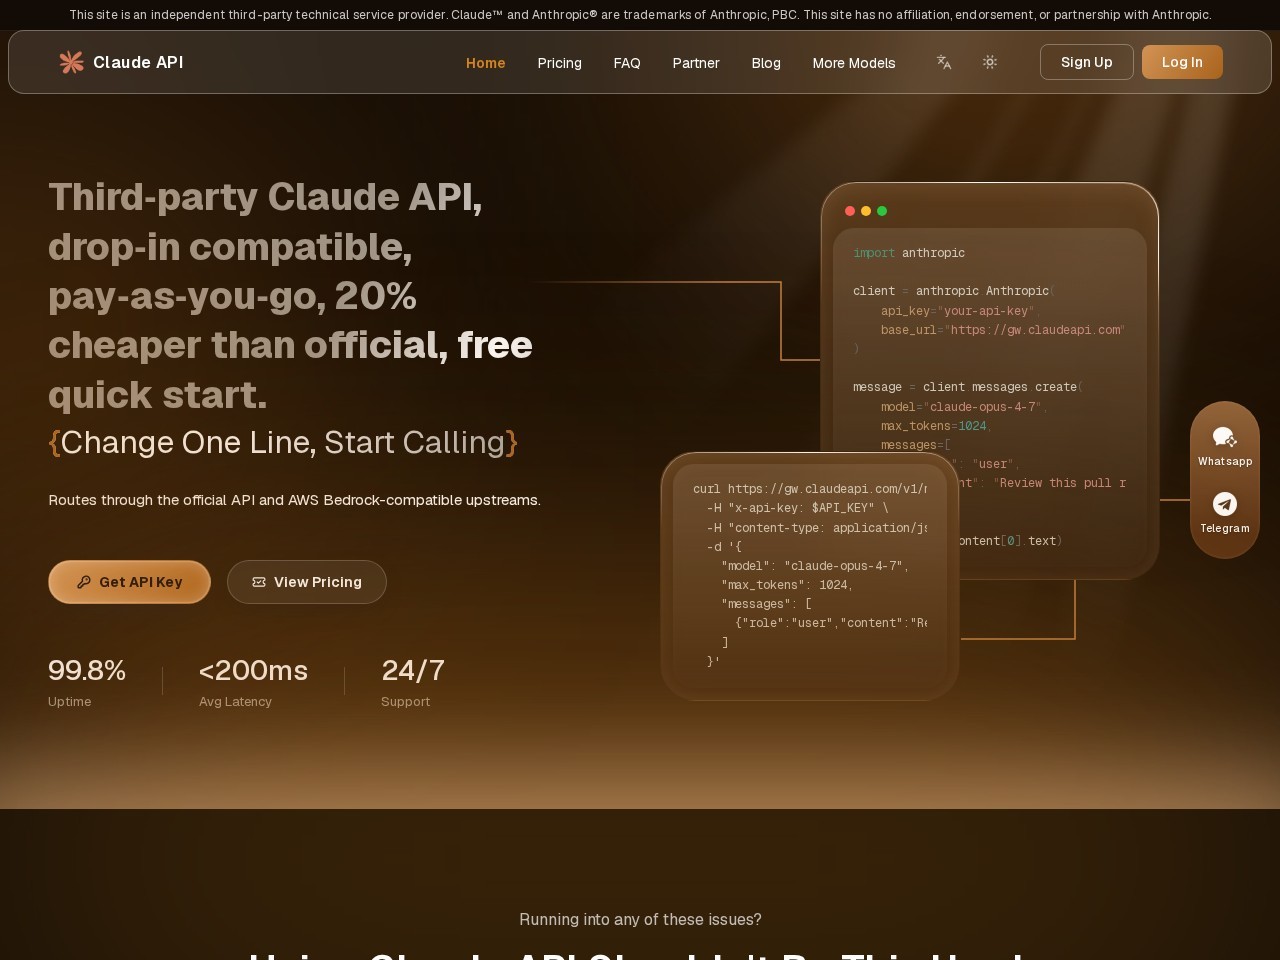
Task: Click the Get API Key button
Action: pyautogui.click(x=130, y=582)
